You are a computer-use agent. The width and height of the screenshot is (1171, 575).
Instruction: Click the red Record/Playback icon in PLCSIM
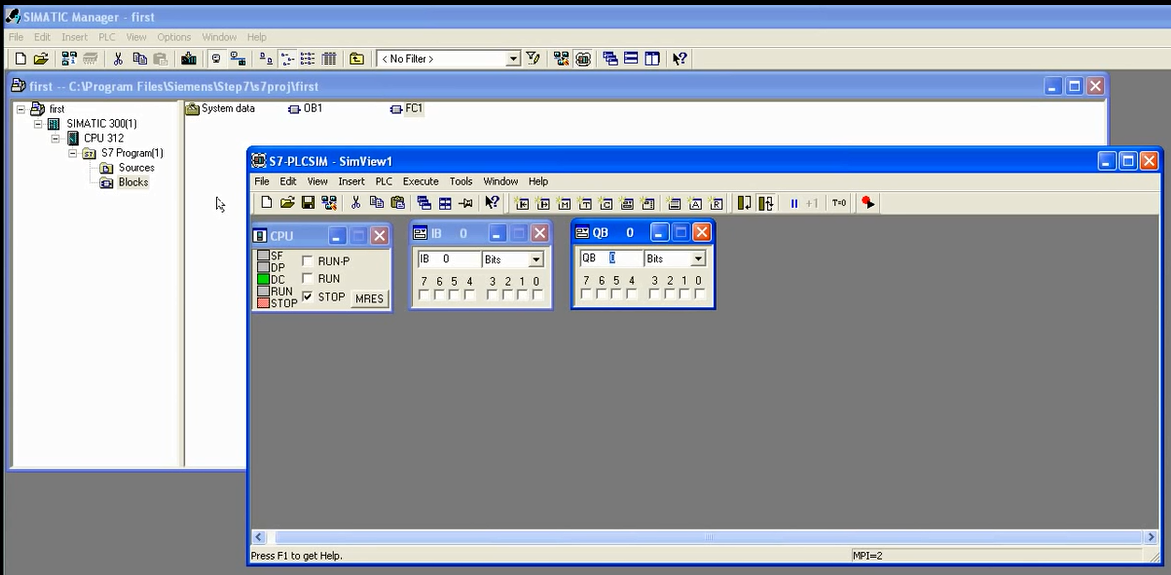[867, 202]
